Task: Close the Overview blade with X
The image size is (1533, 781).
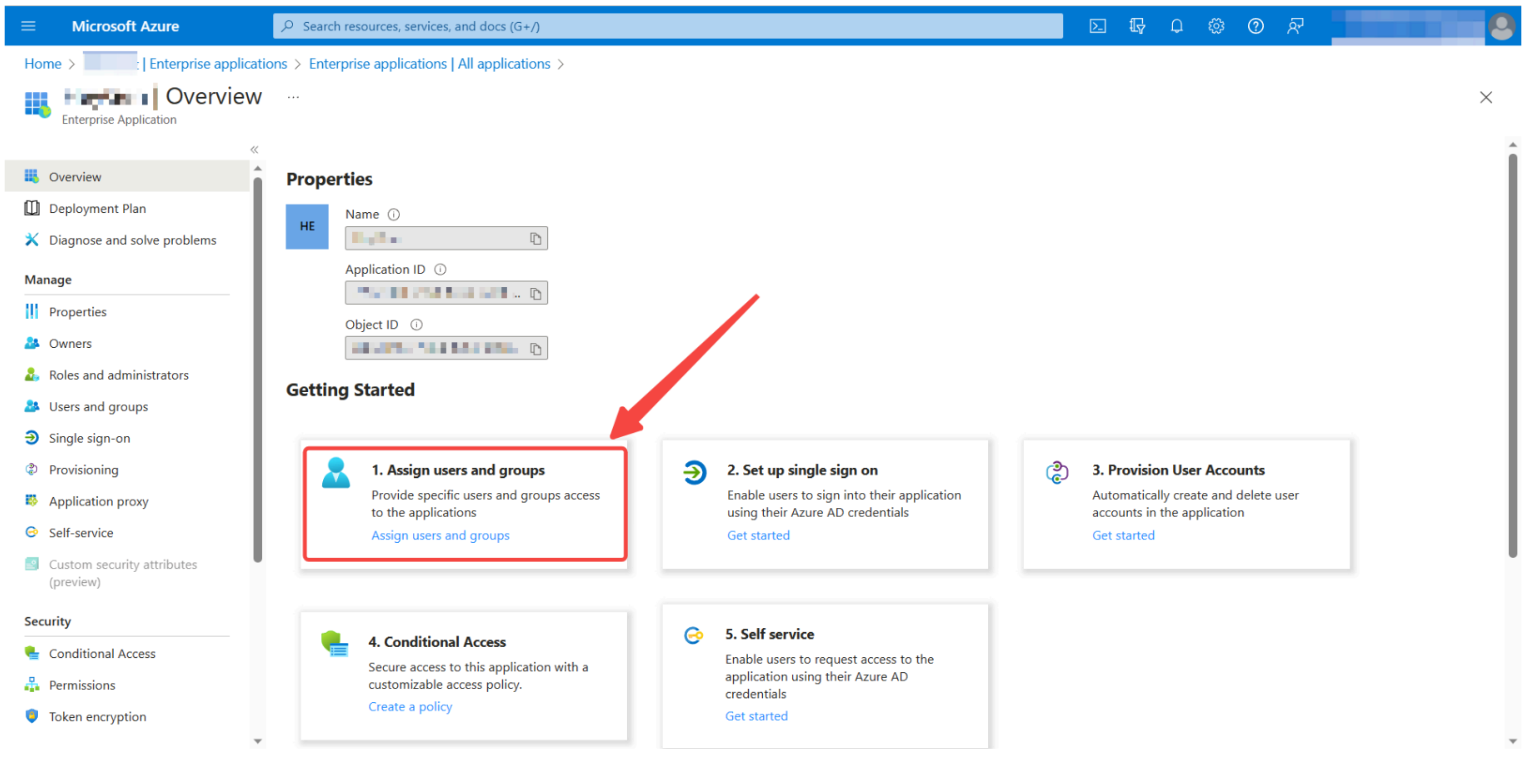Action: (1486, 97)
